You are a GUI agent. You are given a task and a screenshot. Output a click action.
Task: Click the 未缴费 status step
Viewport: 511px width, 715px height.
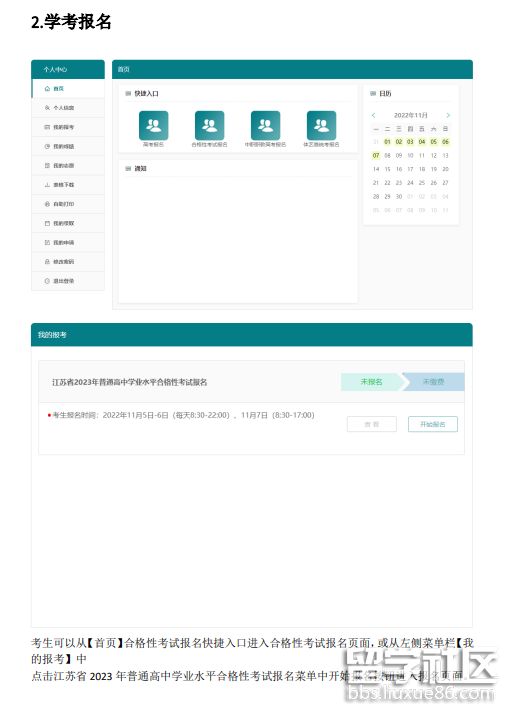(x=434, y=382)
